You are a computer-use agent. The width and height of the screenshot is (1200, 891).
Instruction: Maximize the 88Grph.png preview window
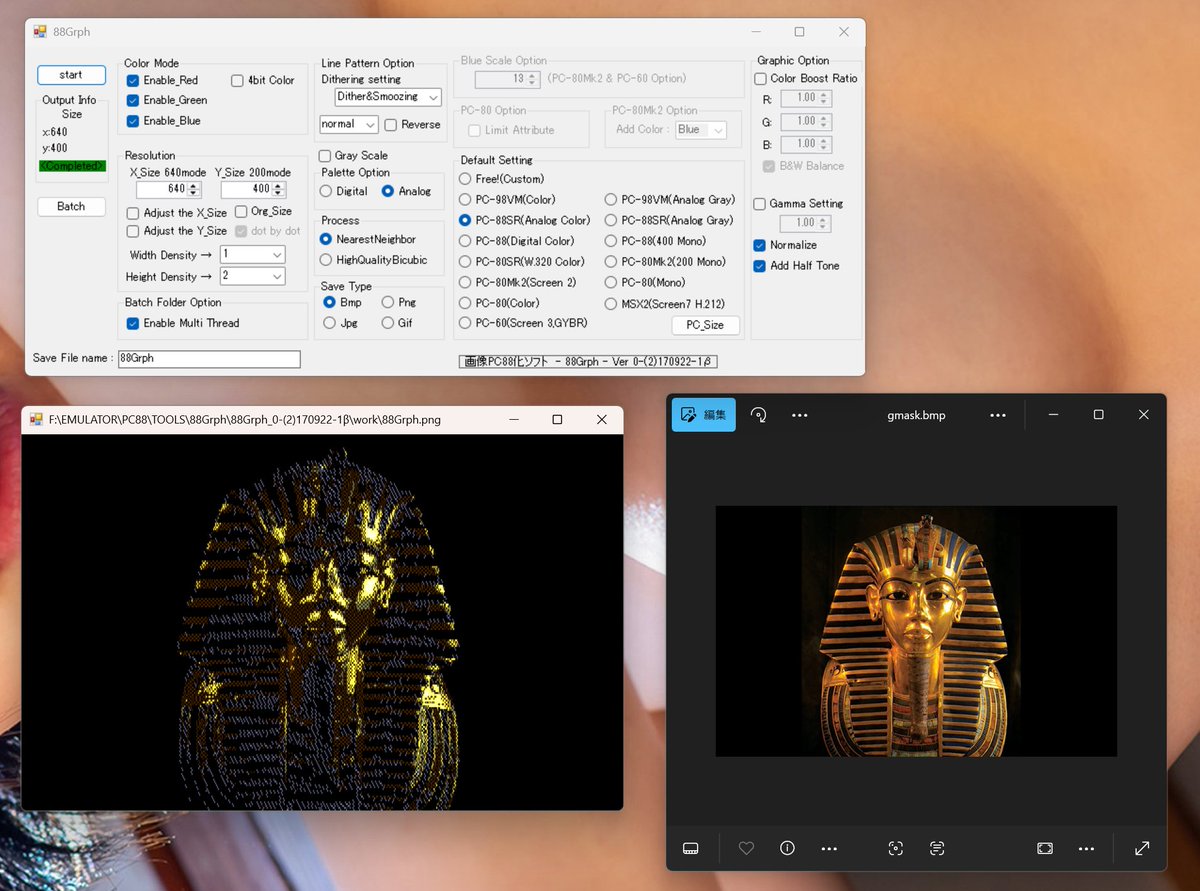[x=557, y=420]
